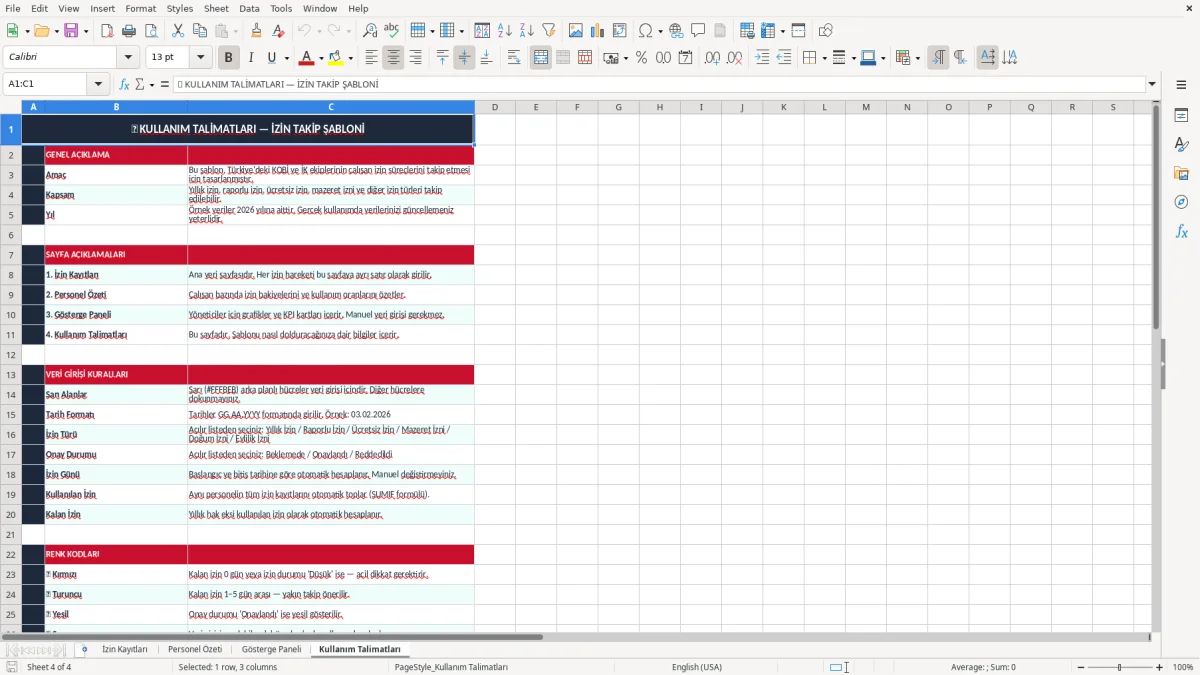Expand the formula bar arrow

[x=1152, y=84]
